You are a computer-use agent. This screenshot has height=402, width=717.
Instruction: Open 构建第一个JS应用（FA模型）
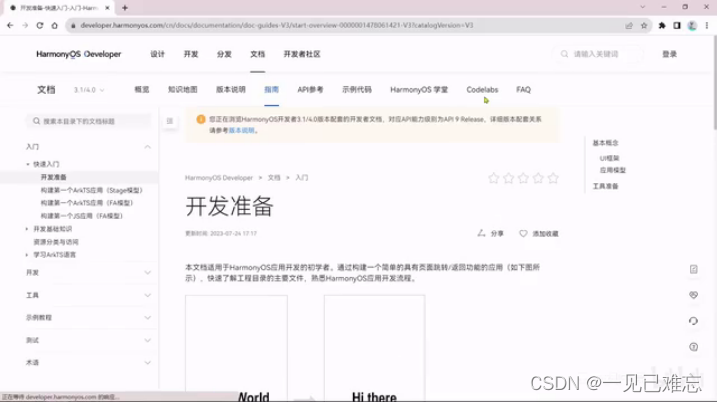point(82,216)
